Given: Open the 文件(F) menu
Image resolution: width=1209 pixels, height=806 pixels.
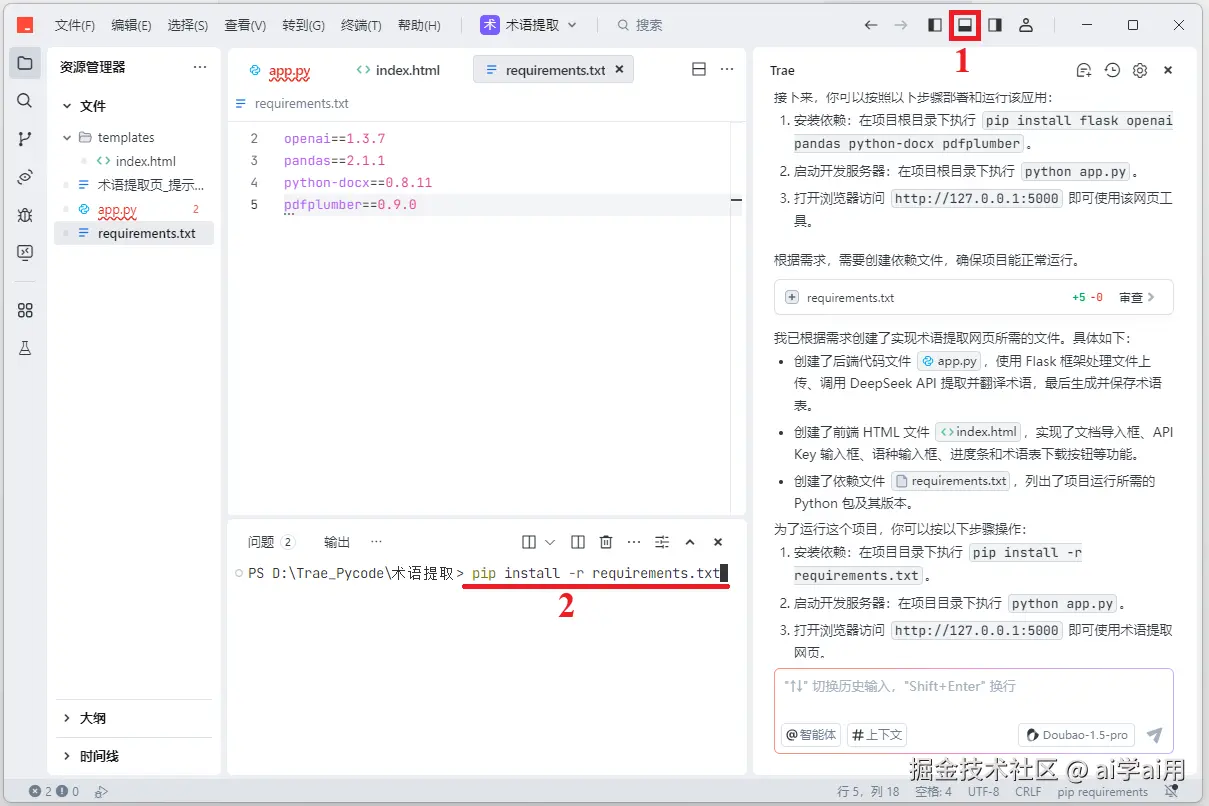Looking at the screenshot, I should click(75, 25).
